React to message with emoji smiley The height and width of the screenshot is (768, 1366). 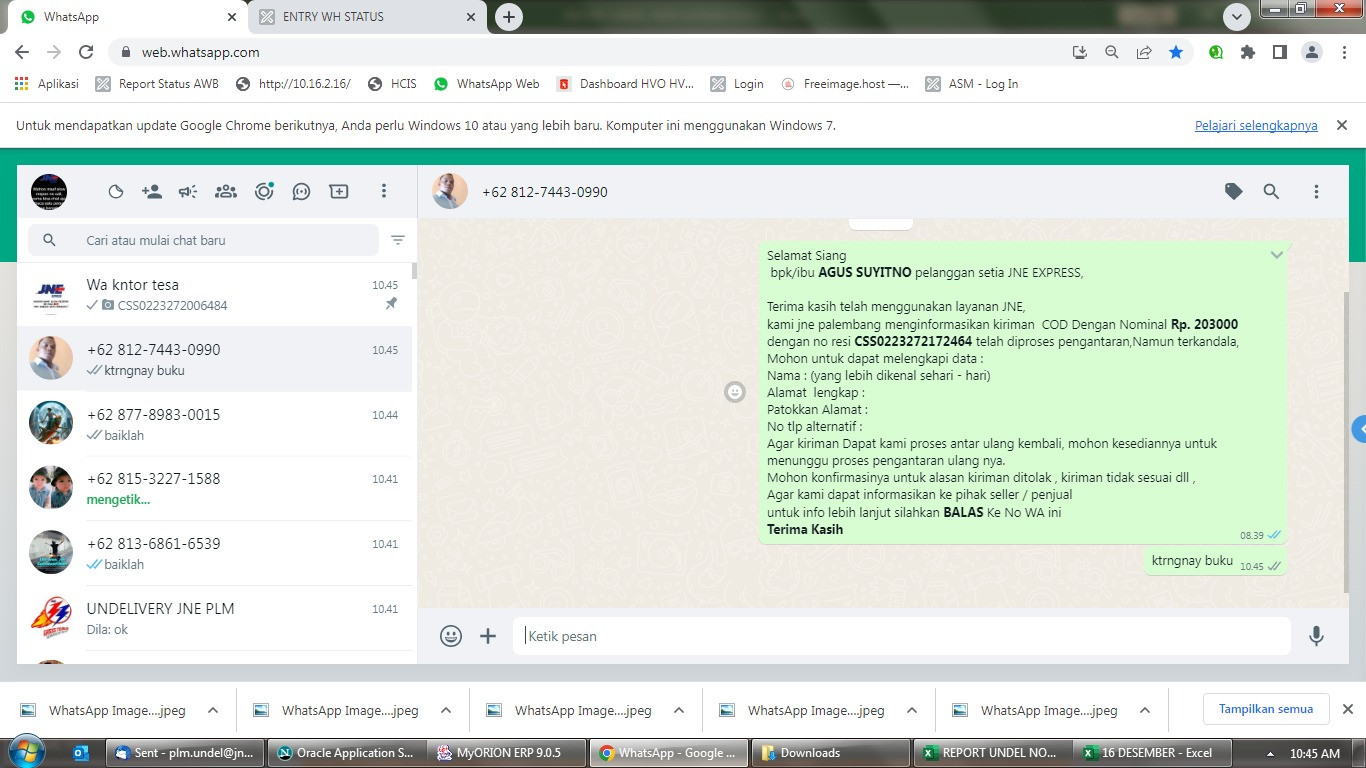click(x=735, y=392)
